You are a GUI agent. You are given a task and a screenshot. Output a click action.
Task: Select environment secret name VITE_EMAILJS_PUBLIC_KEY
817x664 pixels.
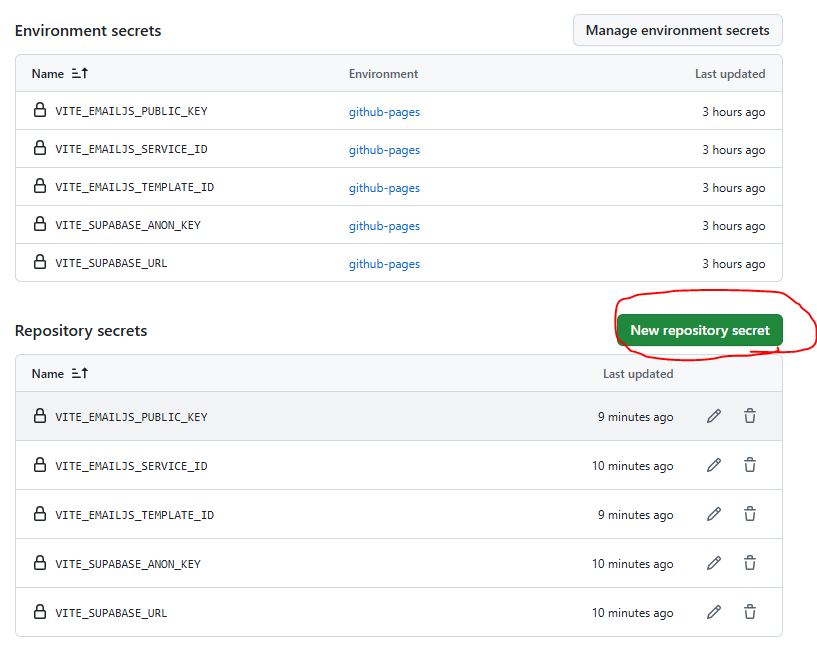point(131,111)
